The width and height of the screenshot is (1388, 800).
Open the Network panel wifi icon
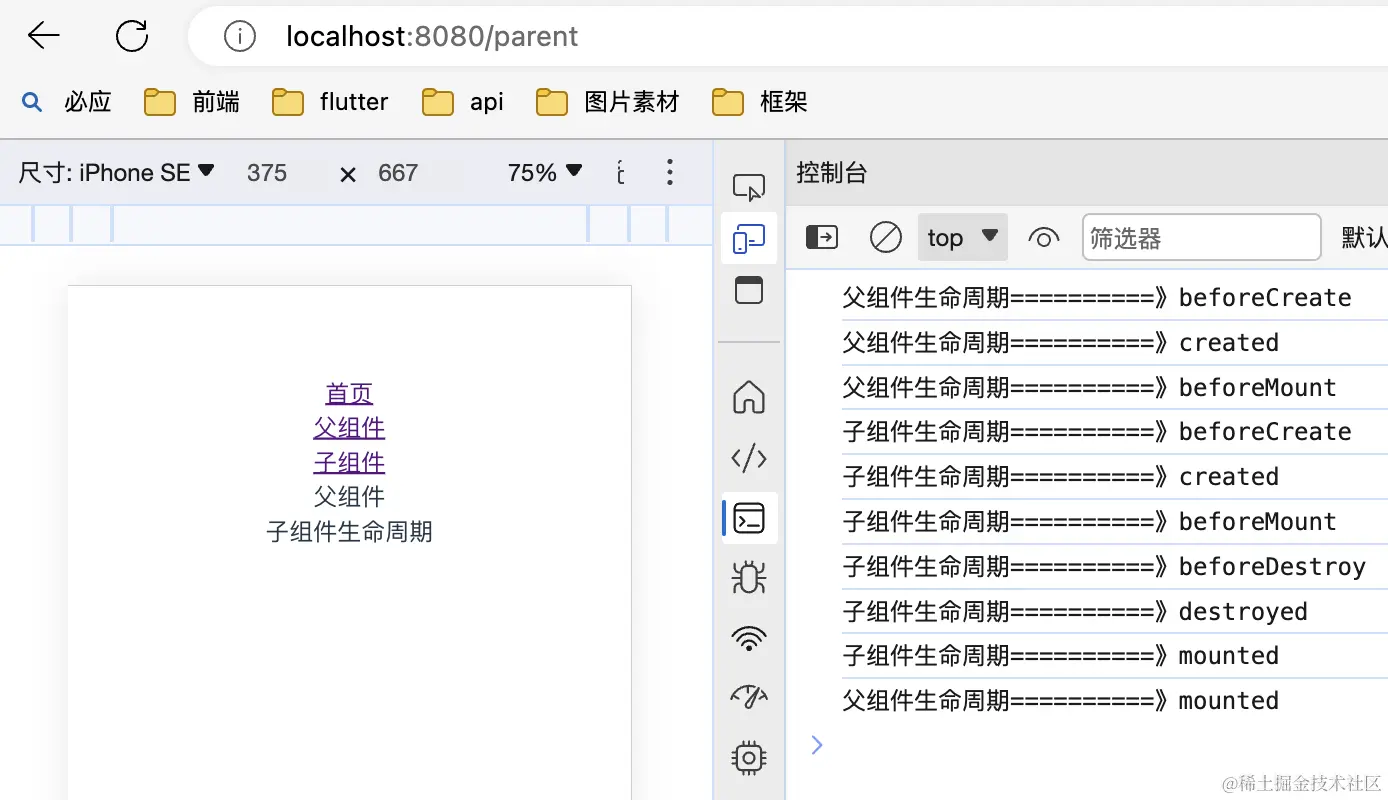pos(748,637)
